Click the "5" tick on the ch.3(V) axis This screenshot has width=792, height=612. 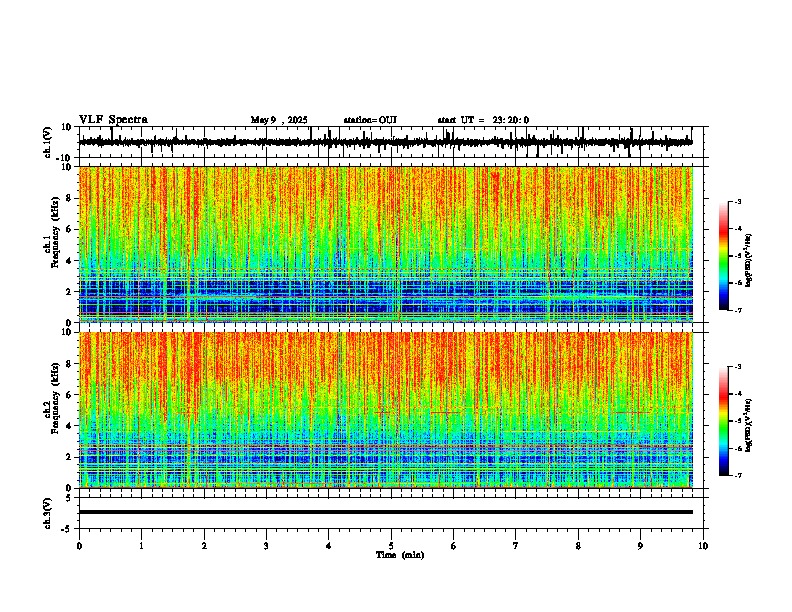pos(69,497)
